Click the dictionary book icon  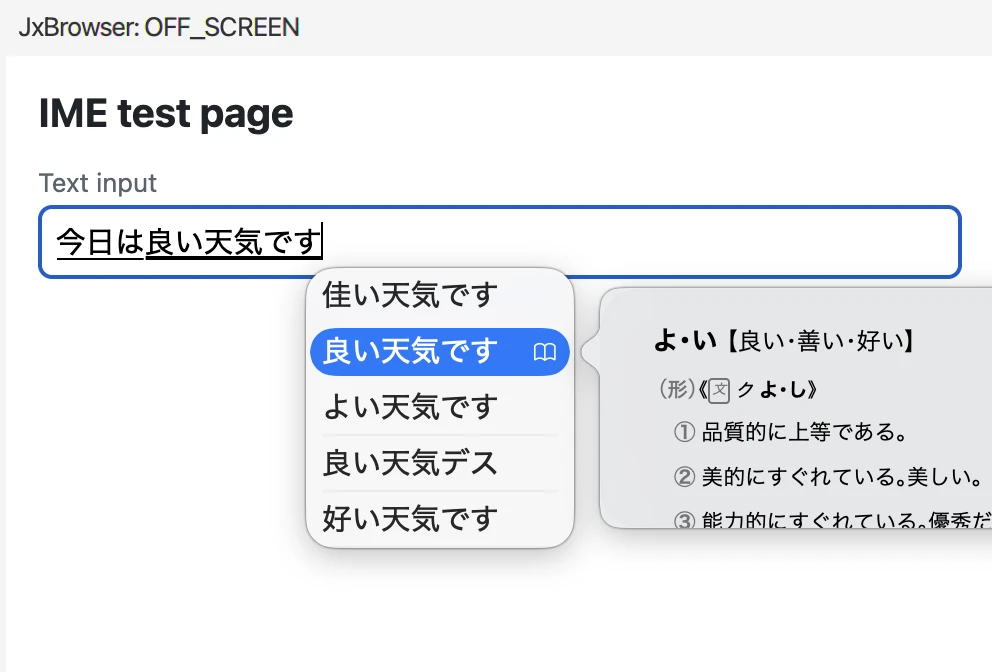click(545, 352)
